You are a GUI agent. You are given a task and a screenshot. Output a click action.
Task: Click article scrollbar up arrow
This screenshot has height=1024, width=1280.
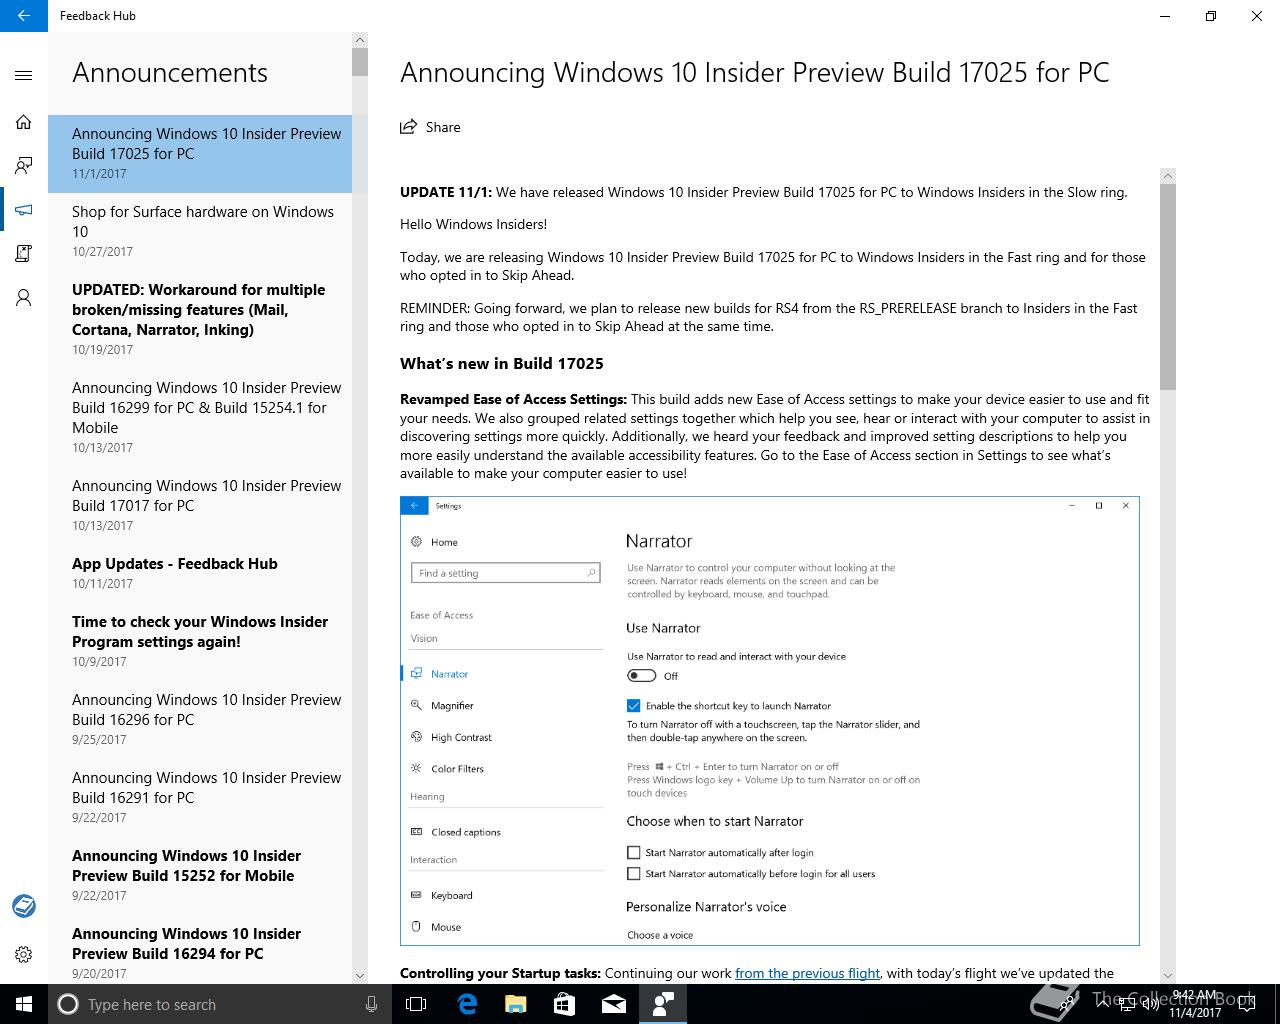click(1168, 176)
